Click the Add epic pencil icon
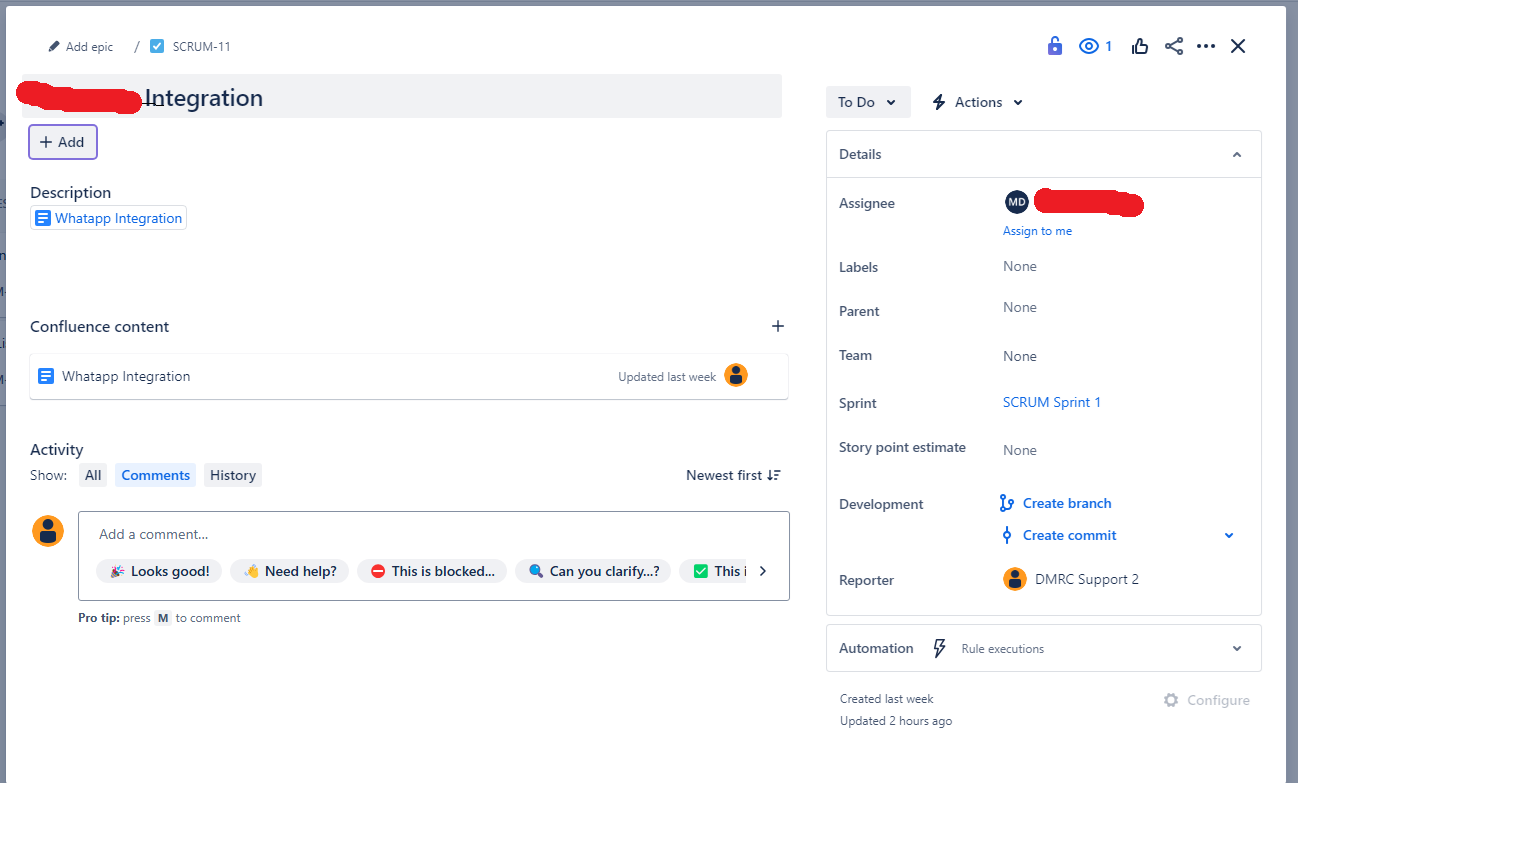 point(54,47)
